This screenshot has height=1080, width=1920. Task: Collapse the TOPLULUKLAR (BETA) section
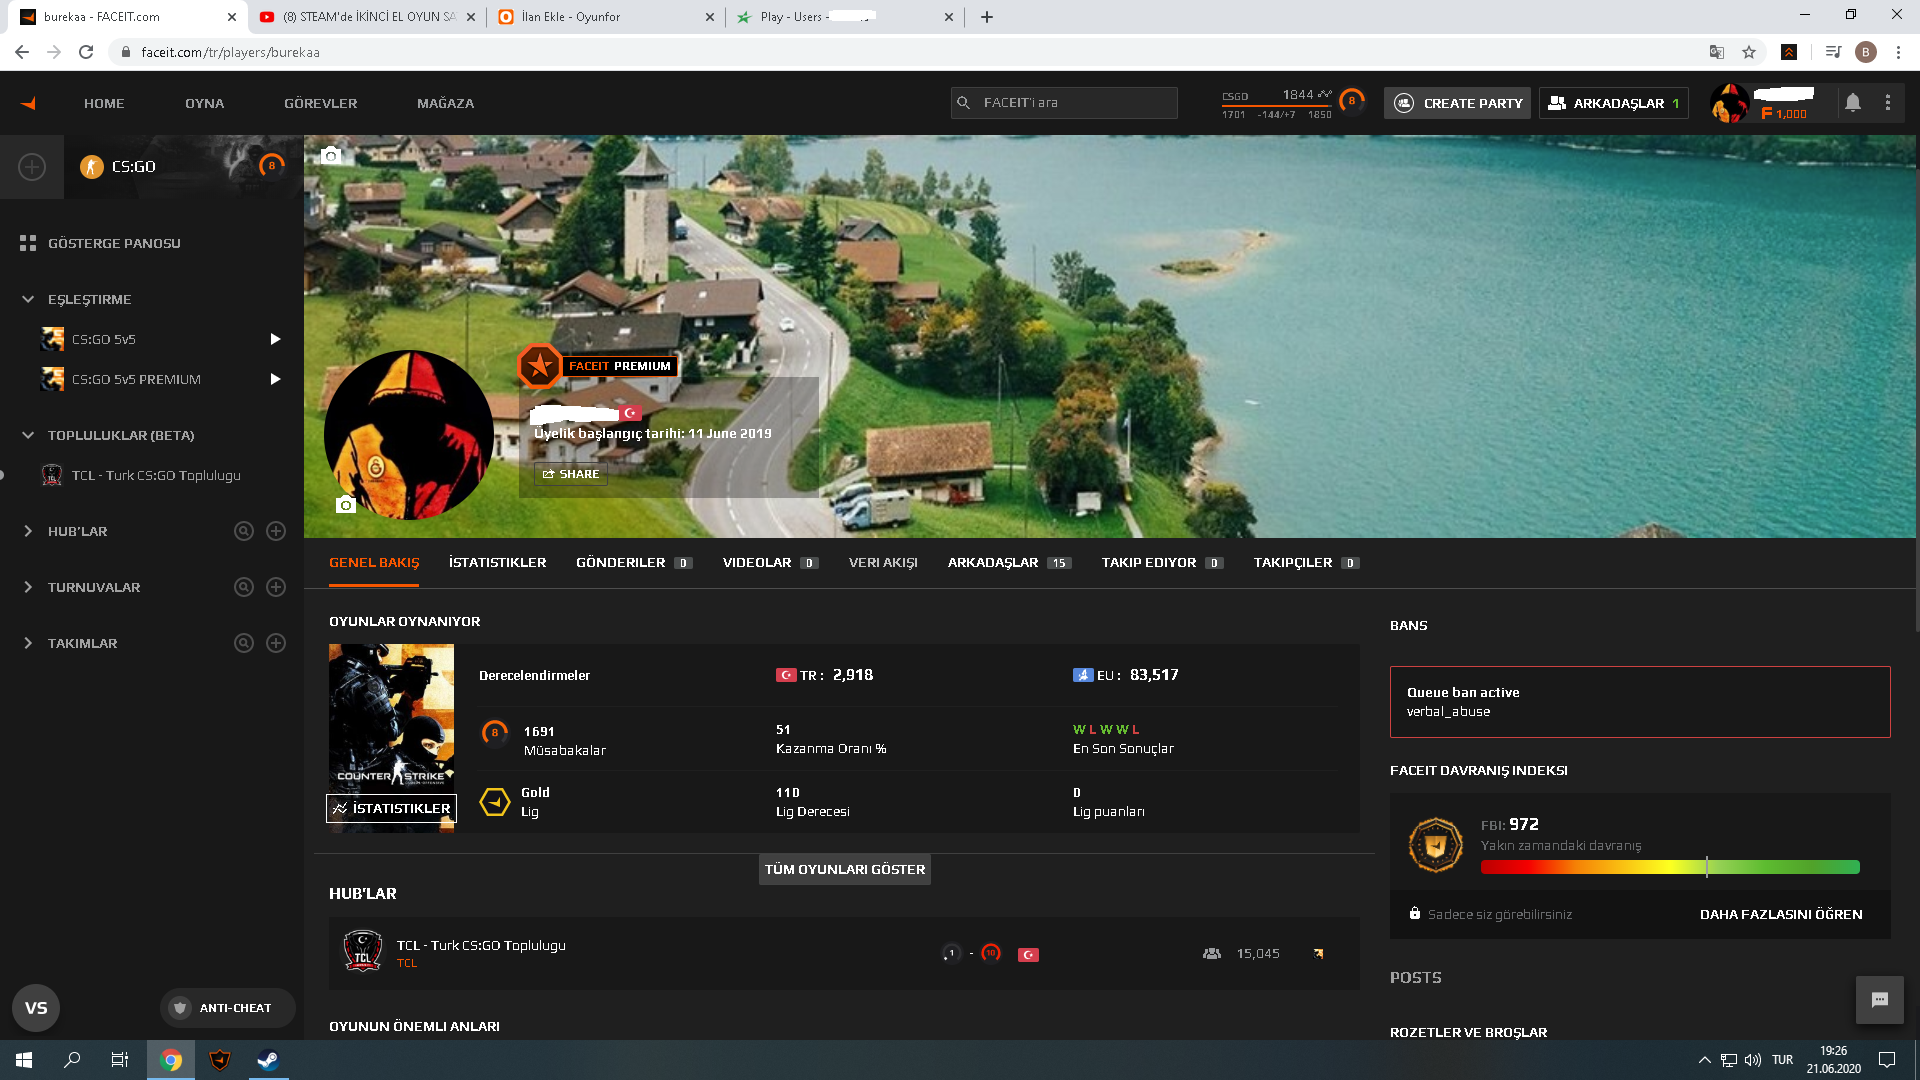tap(28, 435)
